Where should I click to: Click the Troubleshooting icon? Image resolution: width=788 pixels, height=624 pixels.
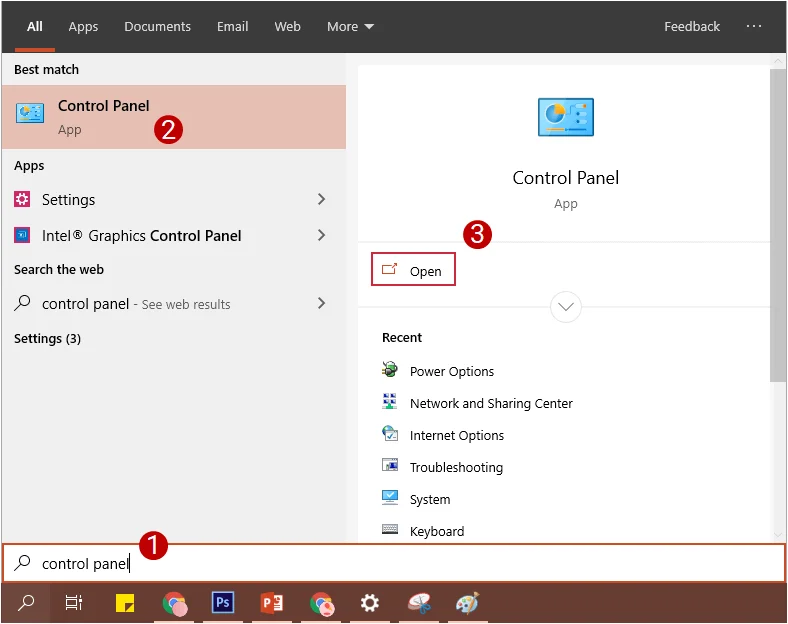390,465
